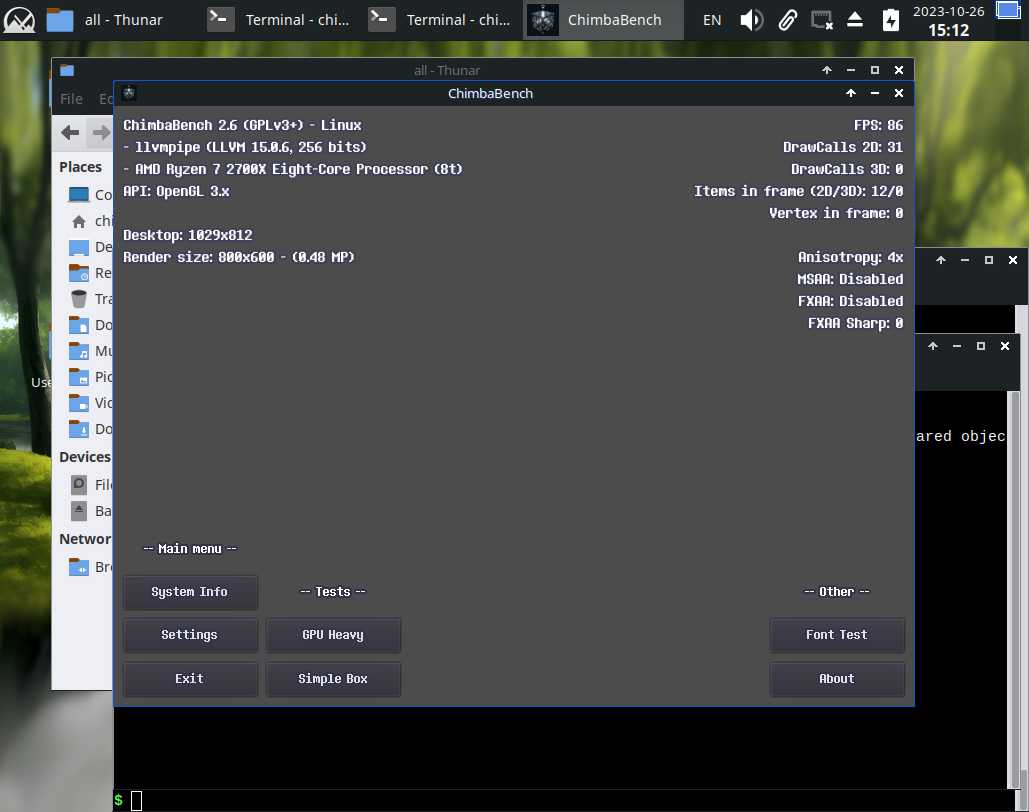This screenshot has width=1029, height=812.
Task: Open the File menu in Thunar
Action: pyautogui.click(x=72, y=98)
